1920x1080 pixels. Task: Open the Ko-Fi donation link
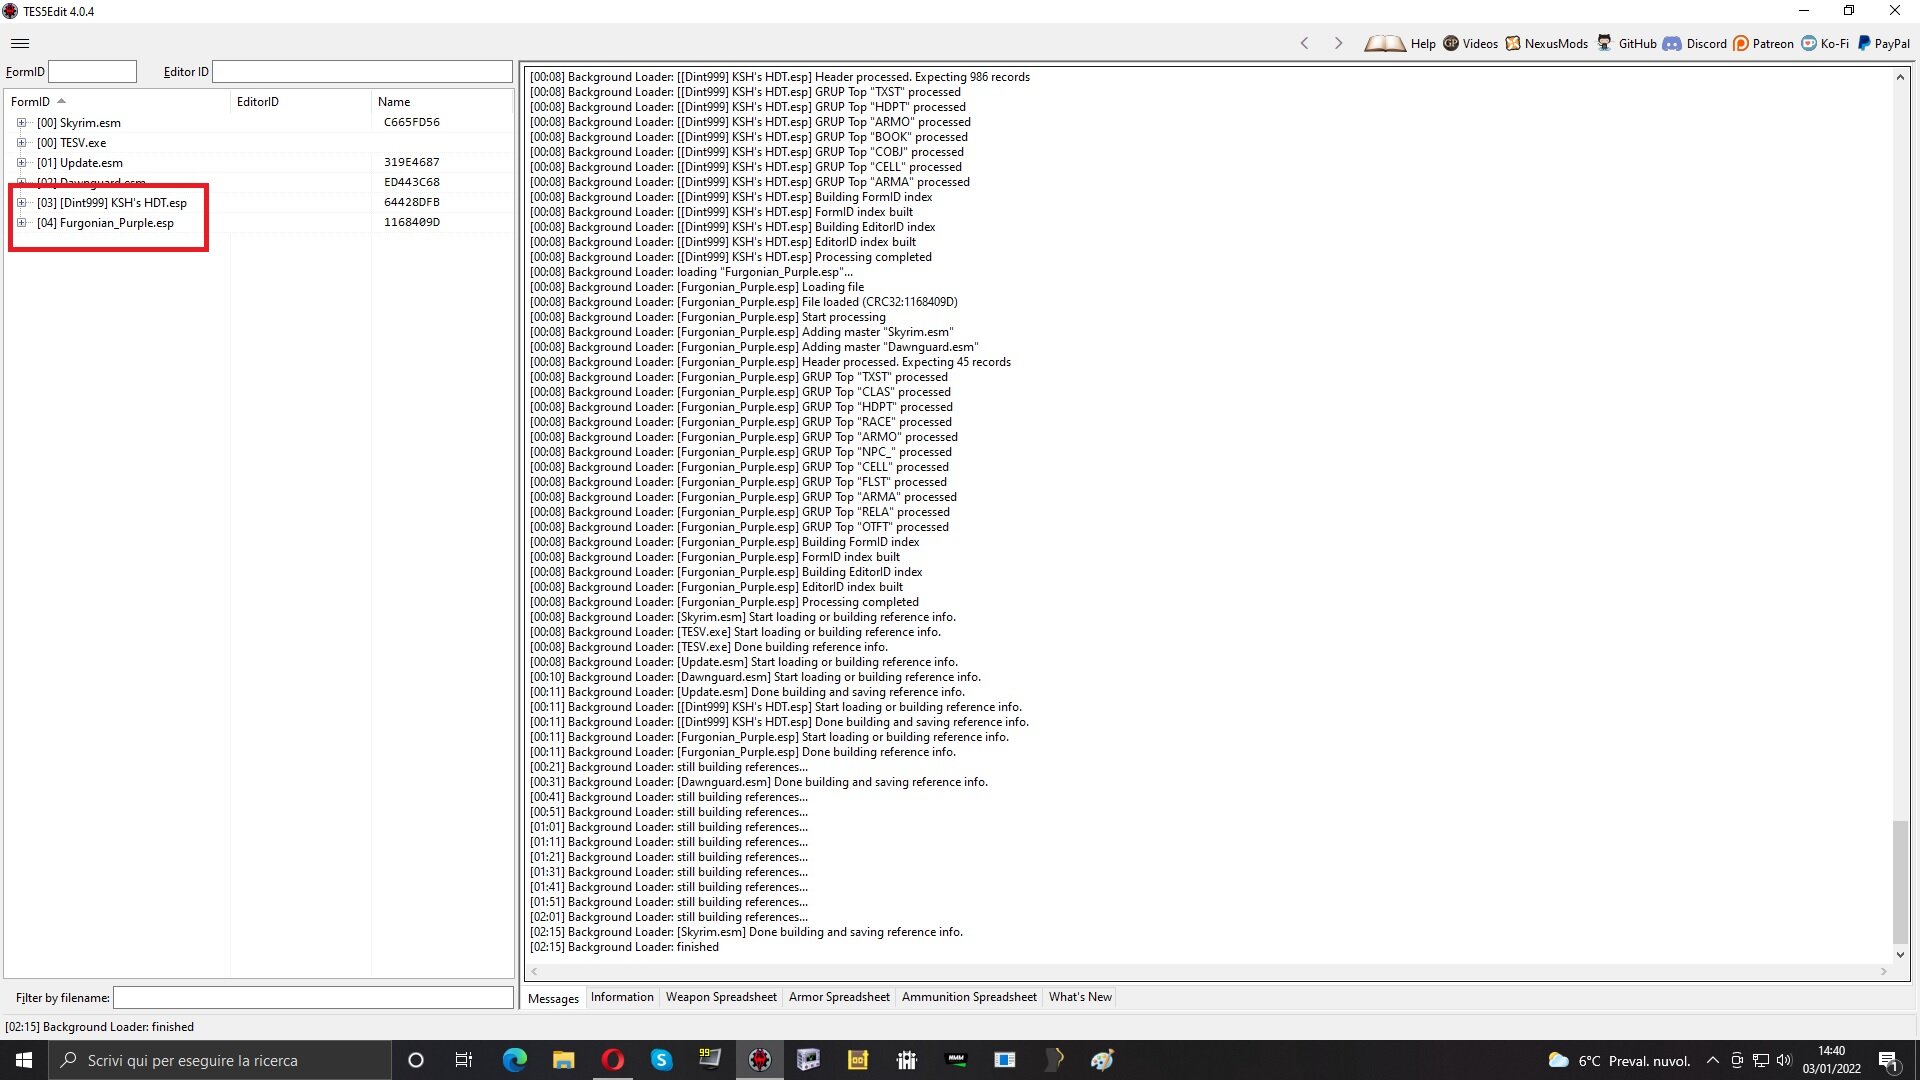(x=1825, y=43)
